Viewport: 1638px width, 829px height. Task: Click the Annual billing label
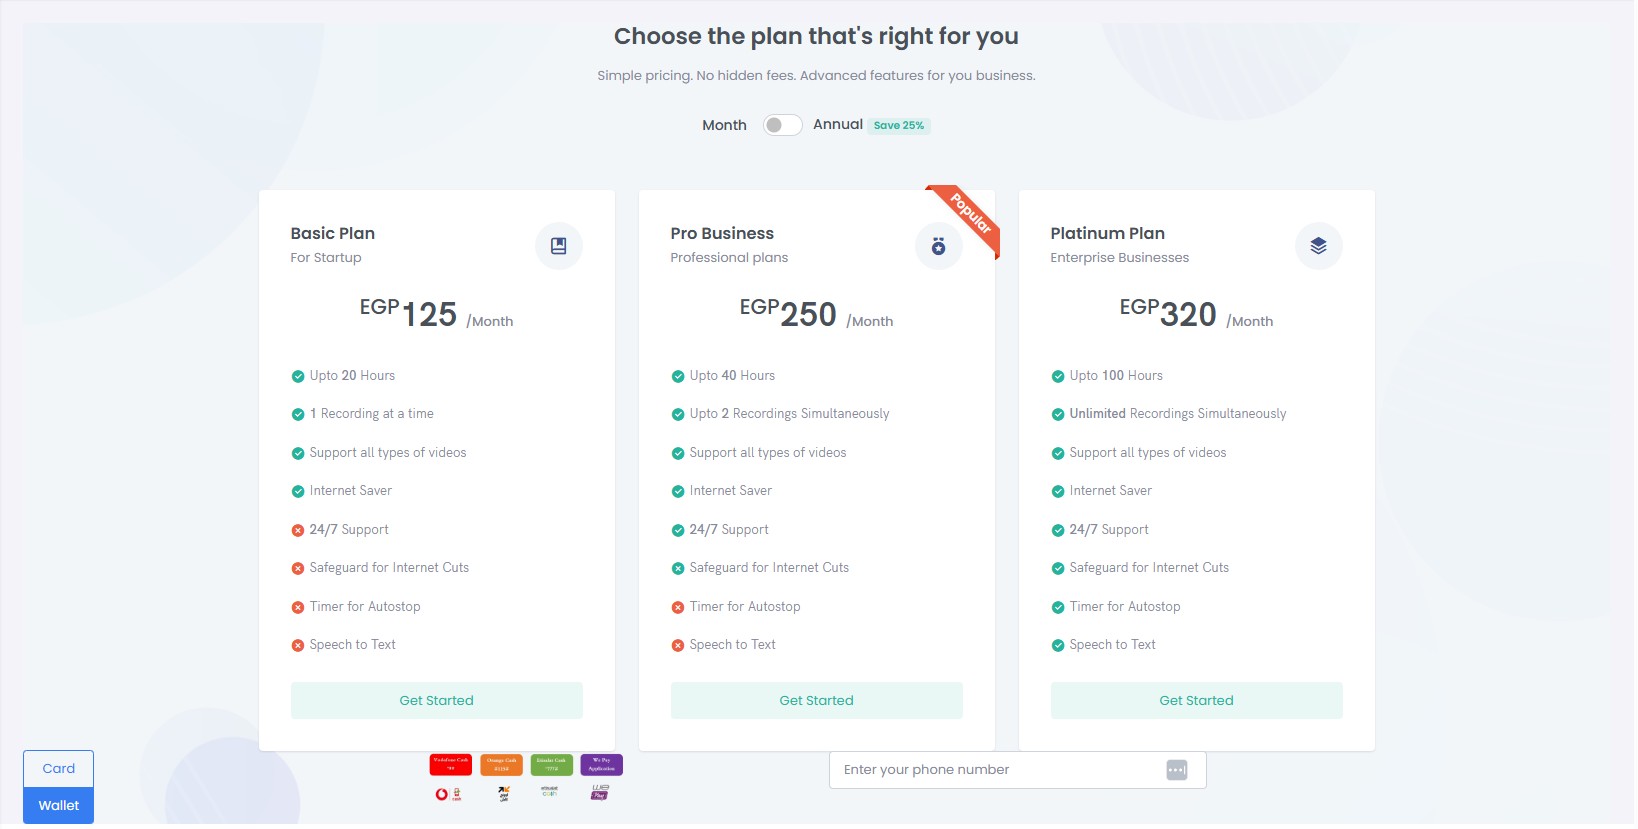pyautogui.click(x=837, y=124)
